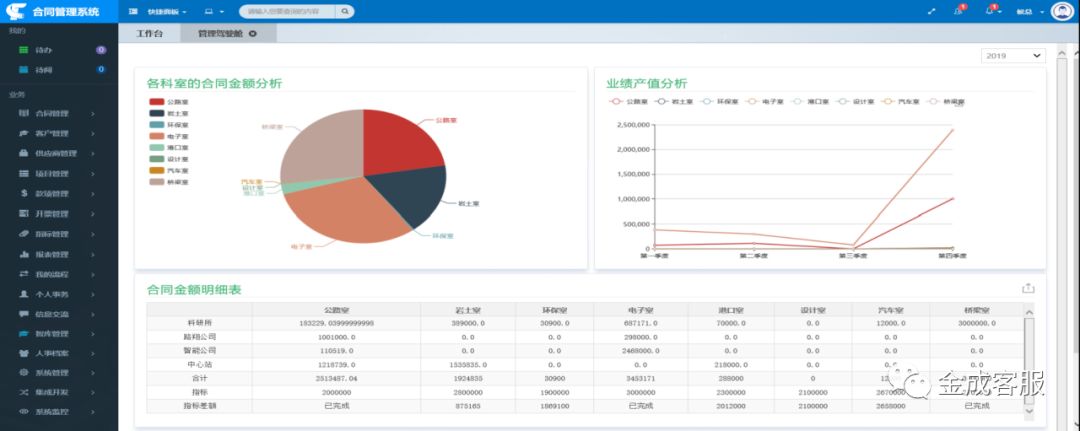Click the user avatar in top right
The width and height of the screenshot is (1080, 431).
click(1063, 12)
